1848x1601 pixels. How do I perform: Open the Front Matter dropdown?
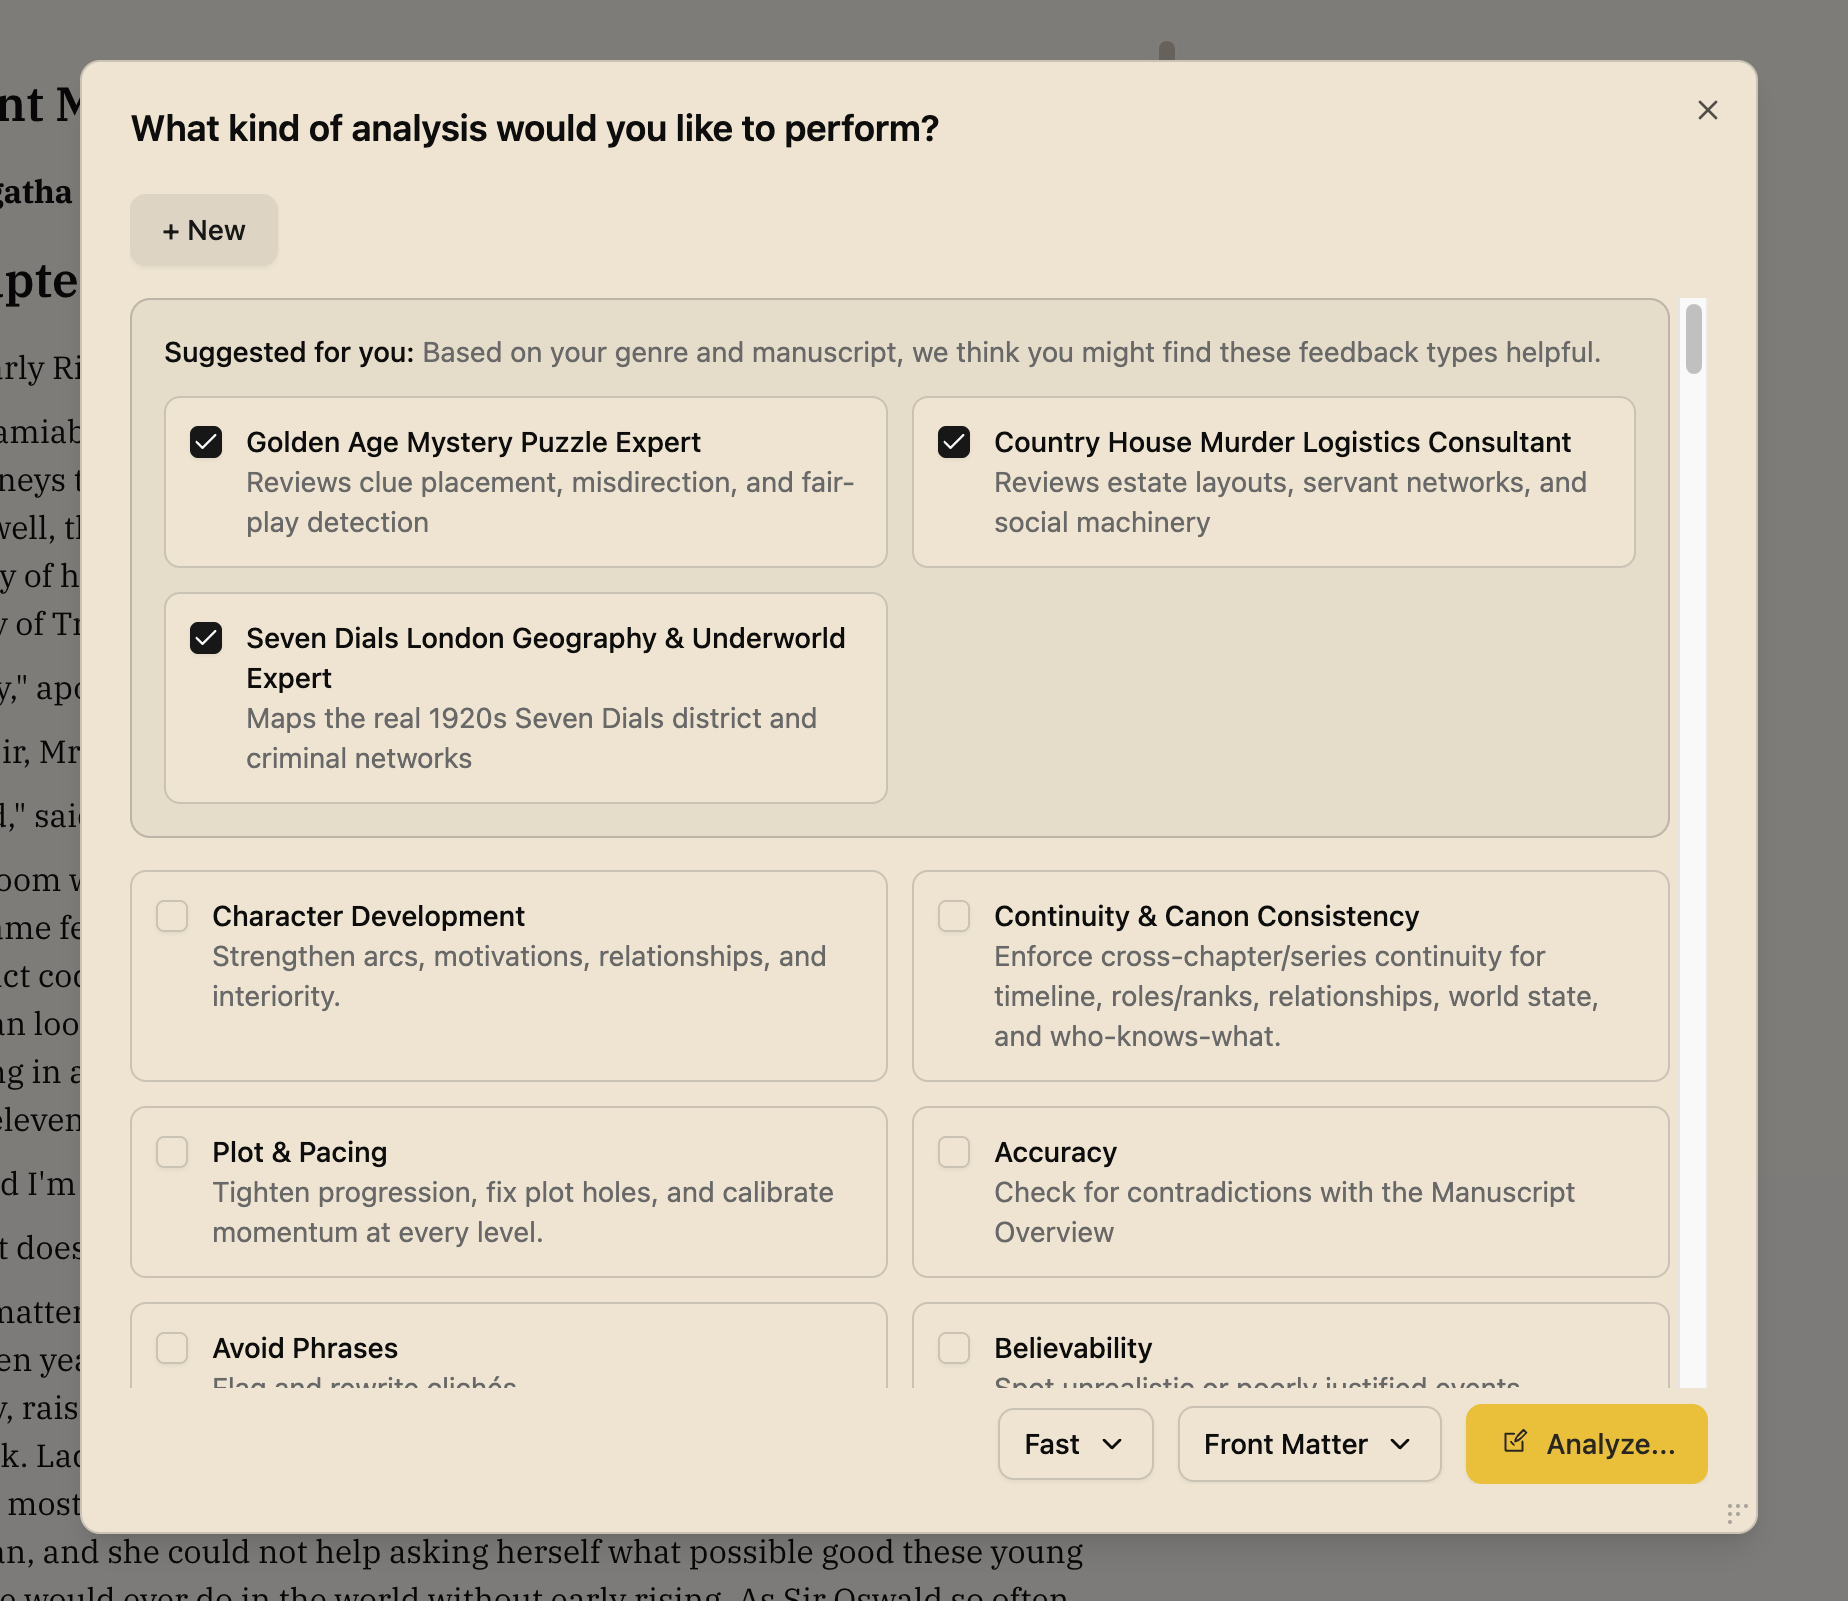click(x=1308, y=1444)
